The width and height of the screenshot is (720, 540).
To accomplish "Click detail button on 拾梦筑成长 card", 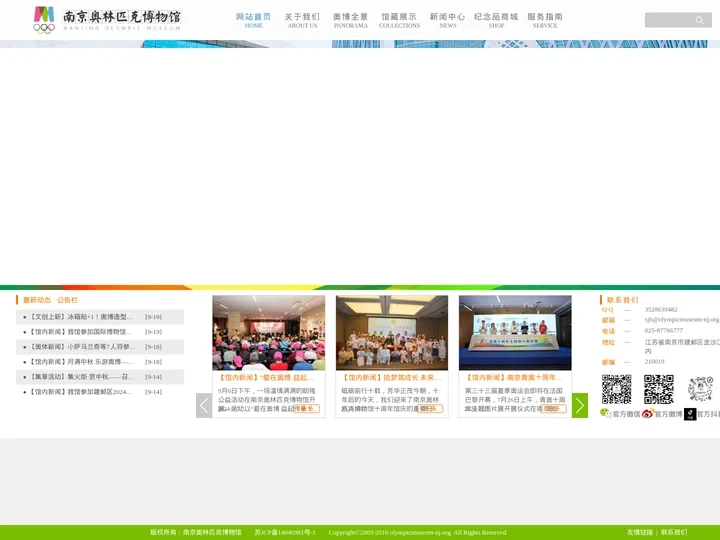I will pos(430,409).
